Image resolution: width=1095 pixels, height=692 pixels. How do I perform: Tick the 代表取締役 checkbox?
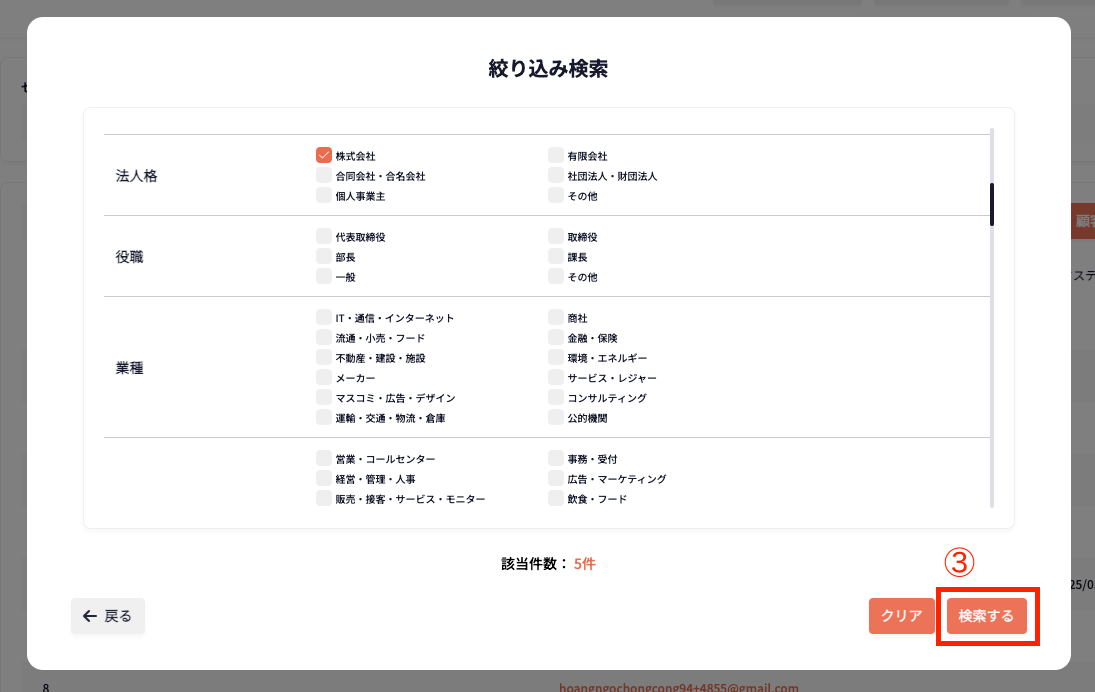pyautogui.click(x=324, y=237)
